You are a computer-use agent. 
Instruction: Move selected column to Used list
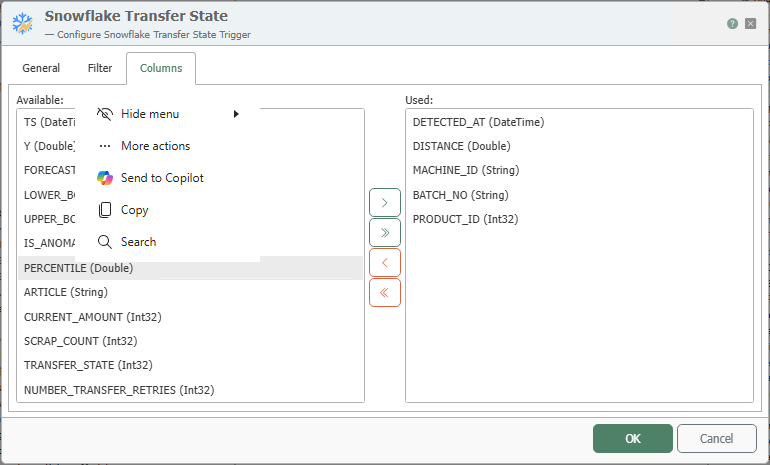coord(385,203)
